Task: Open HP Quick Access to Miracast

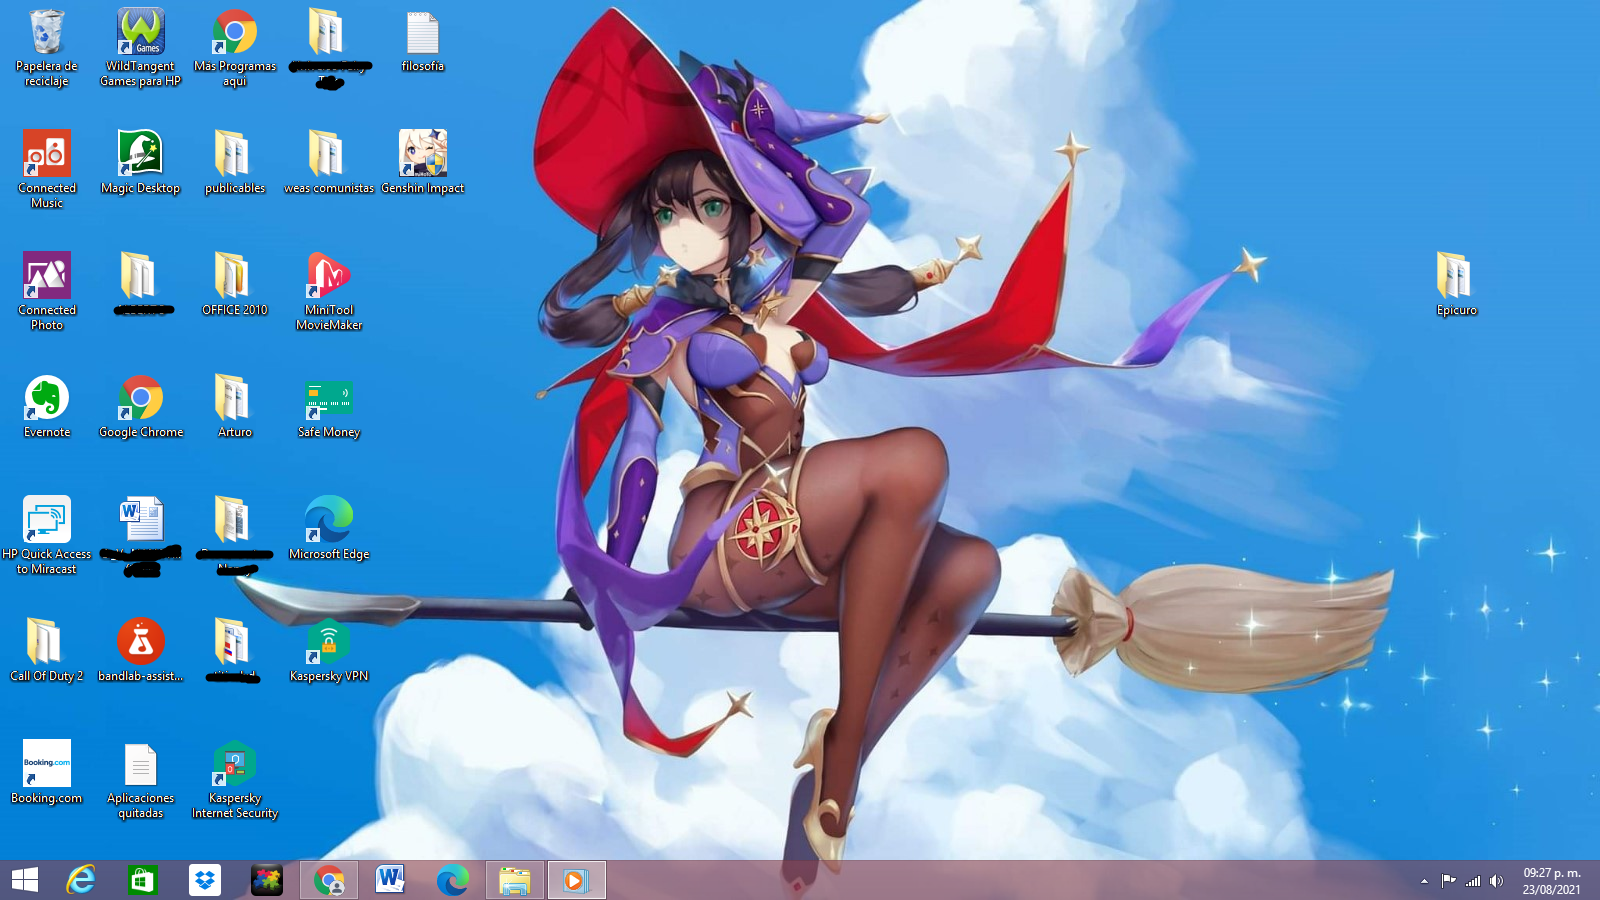Action: [46, 535]
